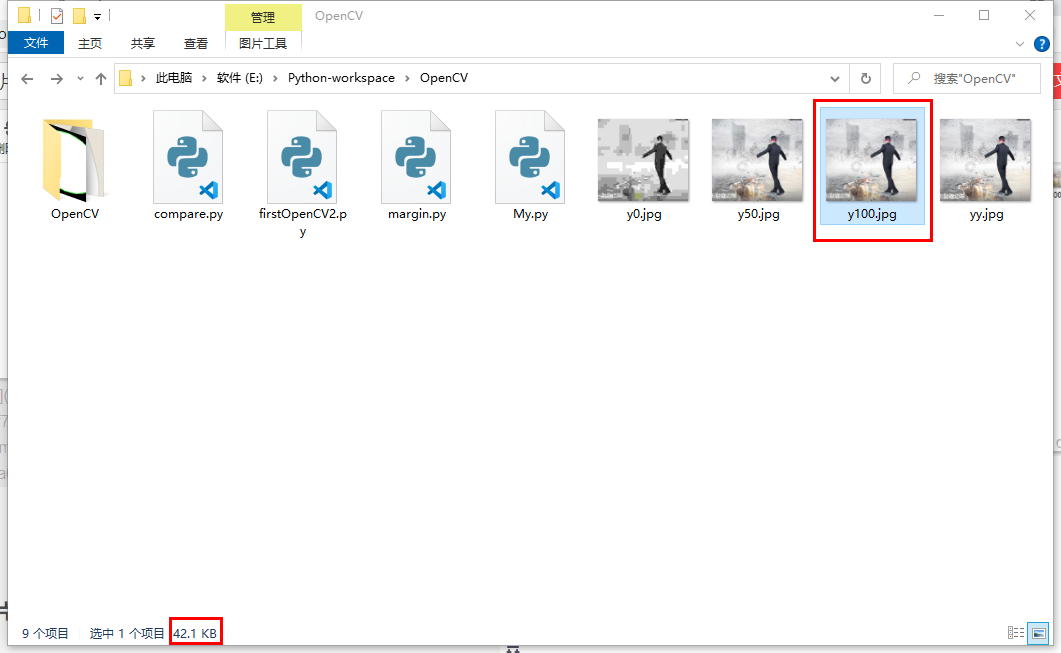Click the compare.py file name

tap(188, 214)
